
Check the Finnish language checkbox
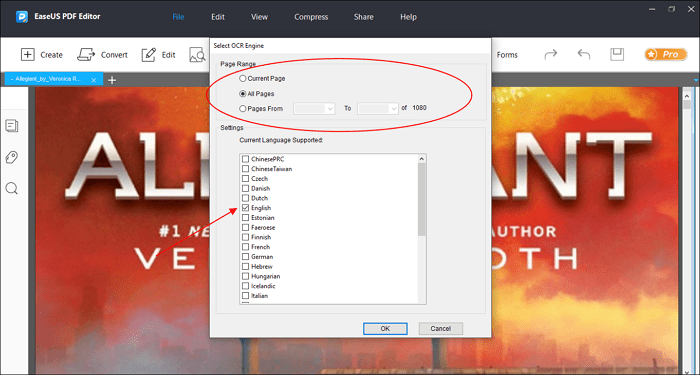pos(245,237)
